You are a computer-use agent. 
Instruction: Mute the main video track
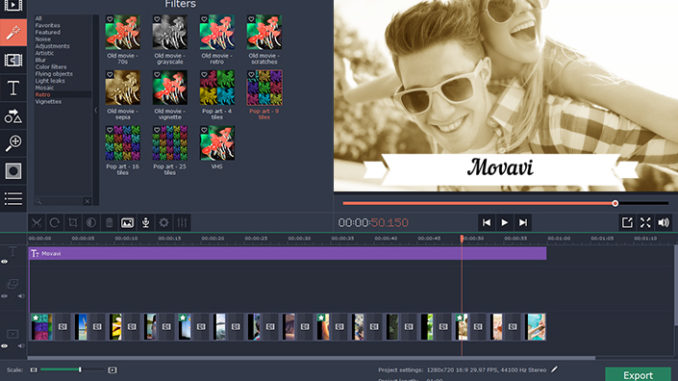click(21, 346)
